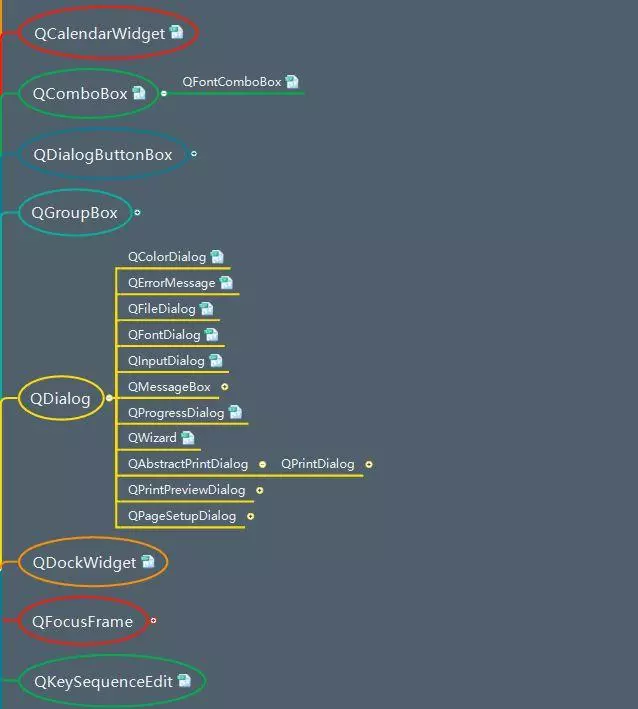Expand the QMessageBox subtopics

tap(225, 387)
